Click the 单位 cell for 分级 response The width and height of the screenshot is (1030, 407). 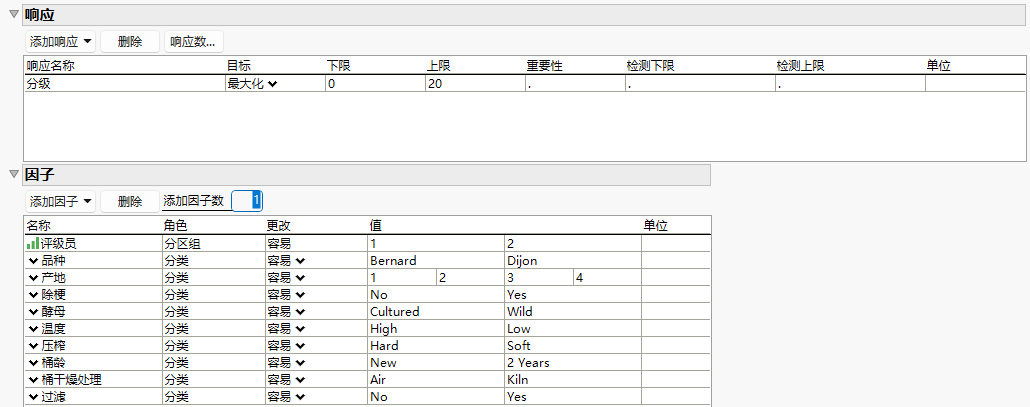(x=975, y=83)
